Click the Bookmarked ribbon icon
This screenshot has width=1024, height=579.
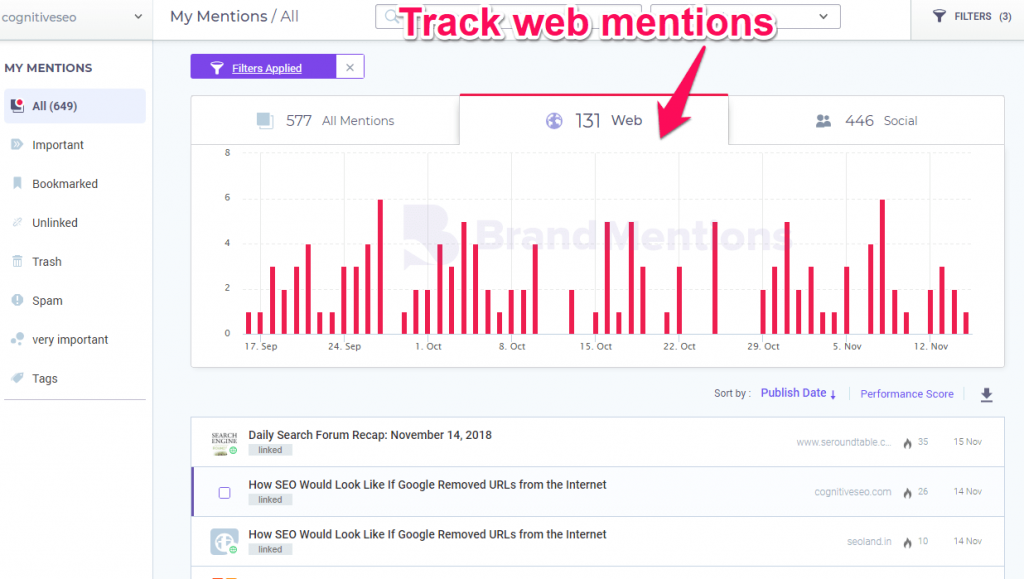tap(17, 183)
